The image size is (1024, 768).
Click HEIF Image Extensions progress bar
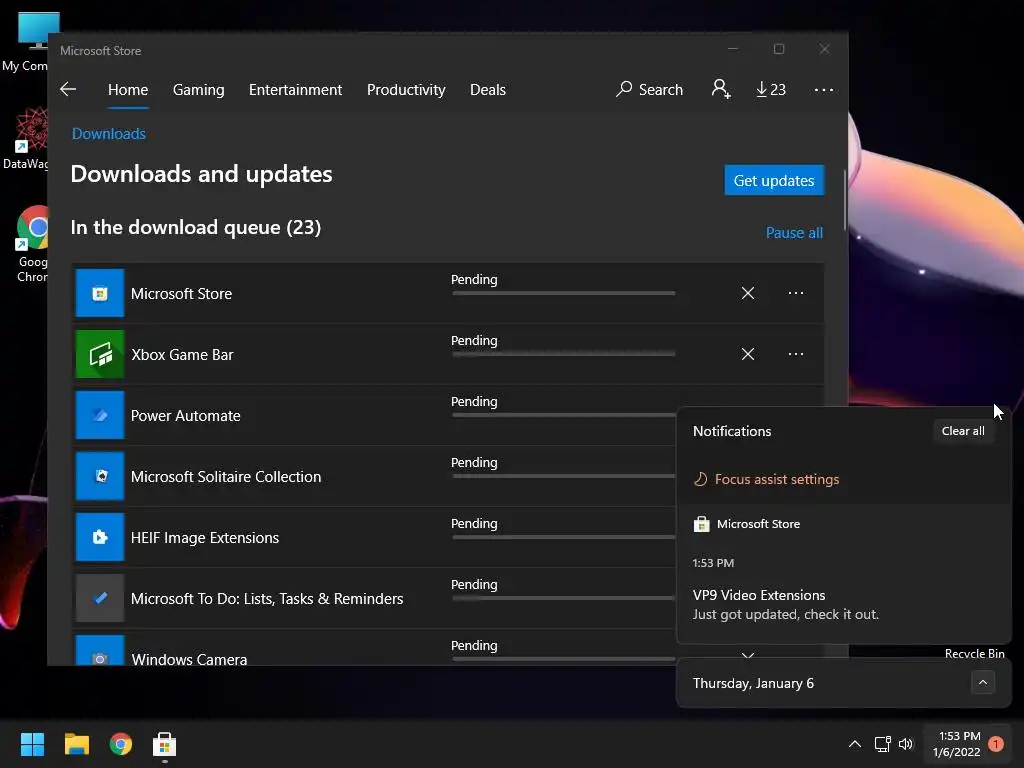pyautogui.click(x=564, y=537)
